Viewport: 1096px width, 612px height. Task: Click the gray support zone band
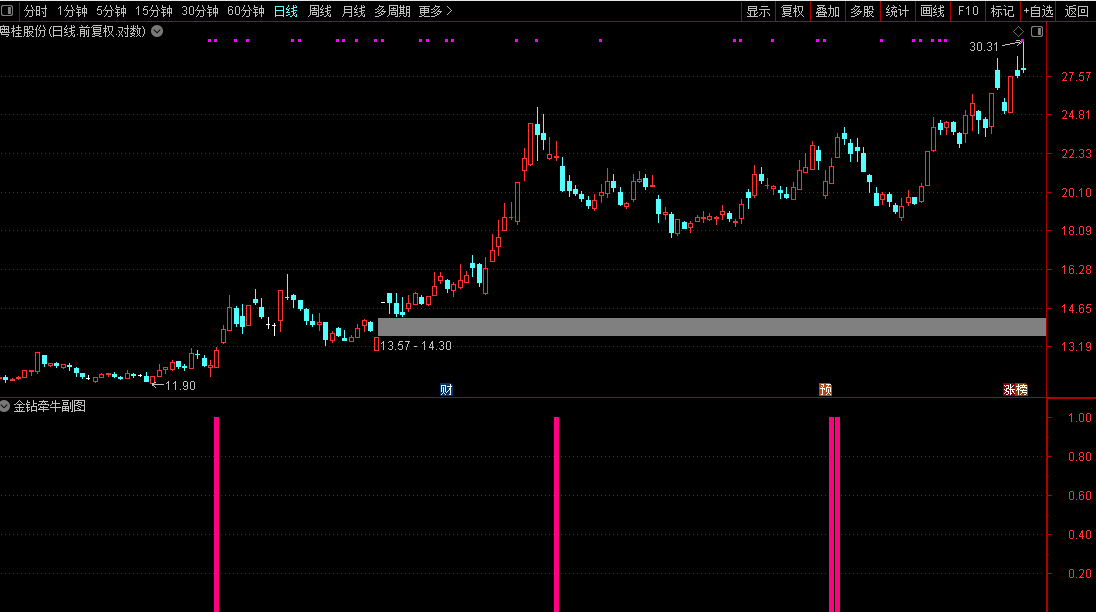tap(712, 327)
